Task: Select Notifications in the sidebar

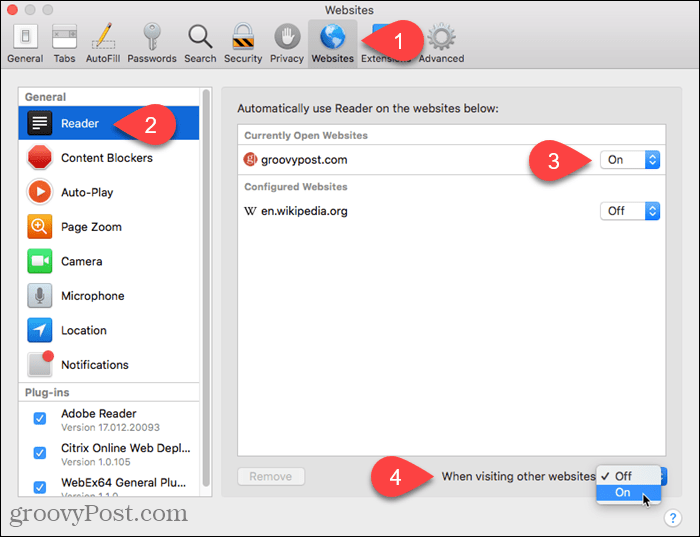Action: click(109, 364)
